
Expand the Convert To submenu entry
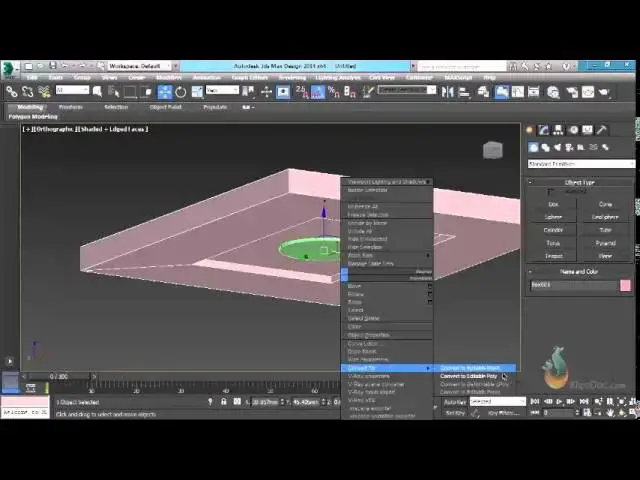click(x=387, y=368)
